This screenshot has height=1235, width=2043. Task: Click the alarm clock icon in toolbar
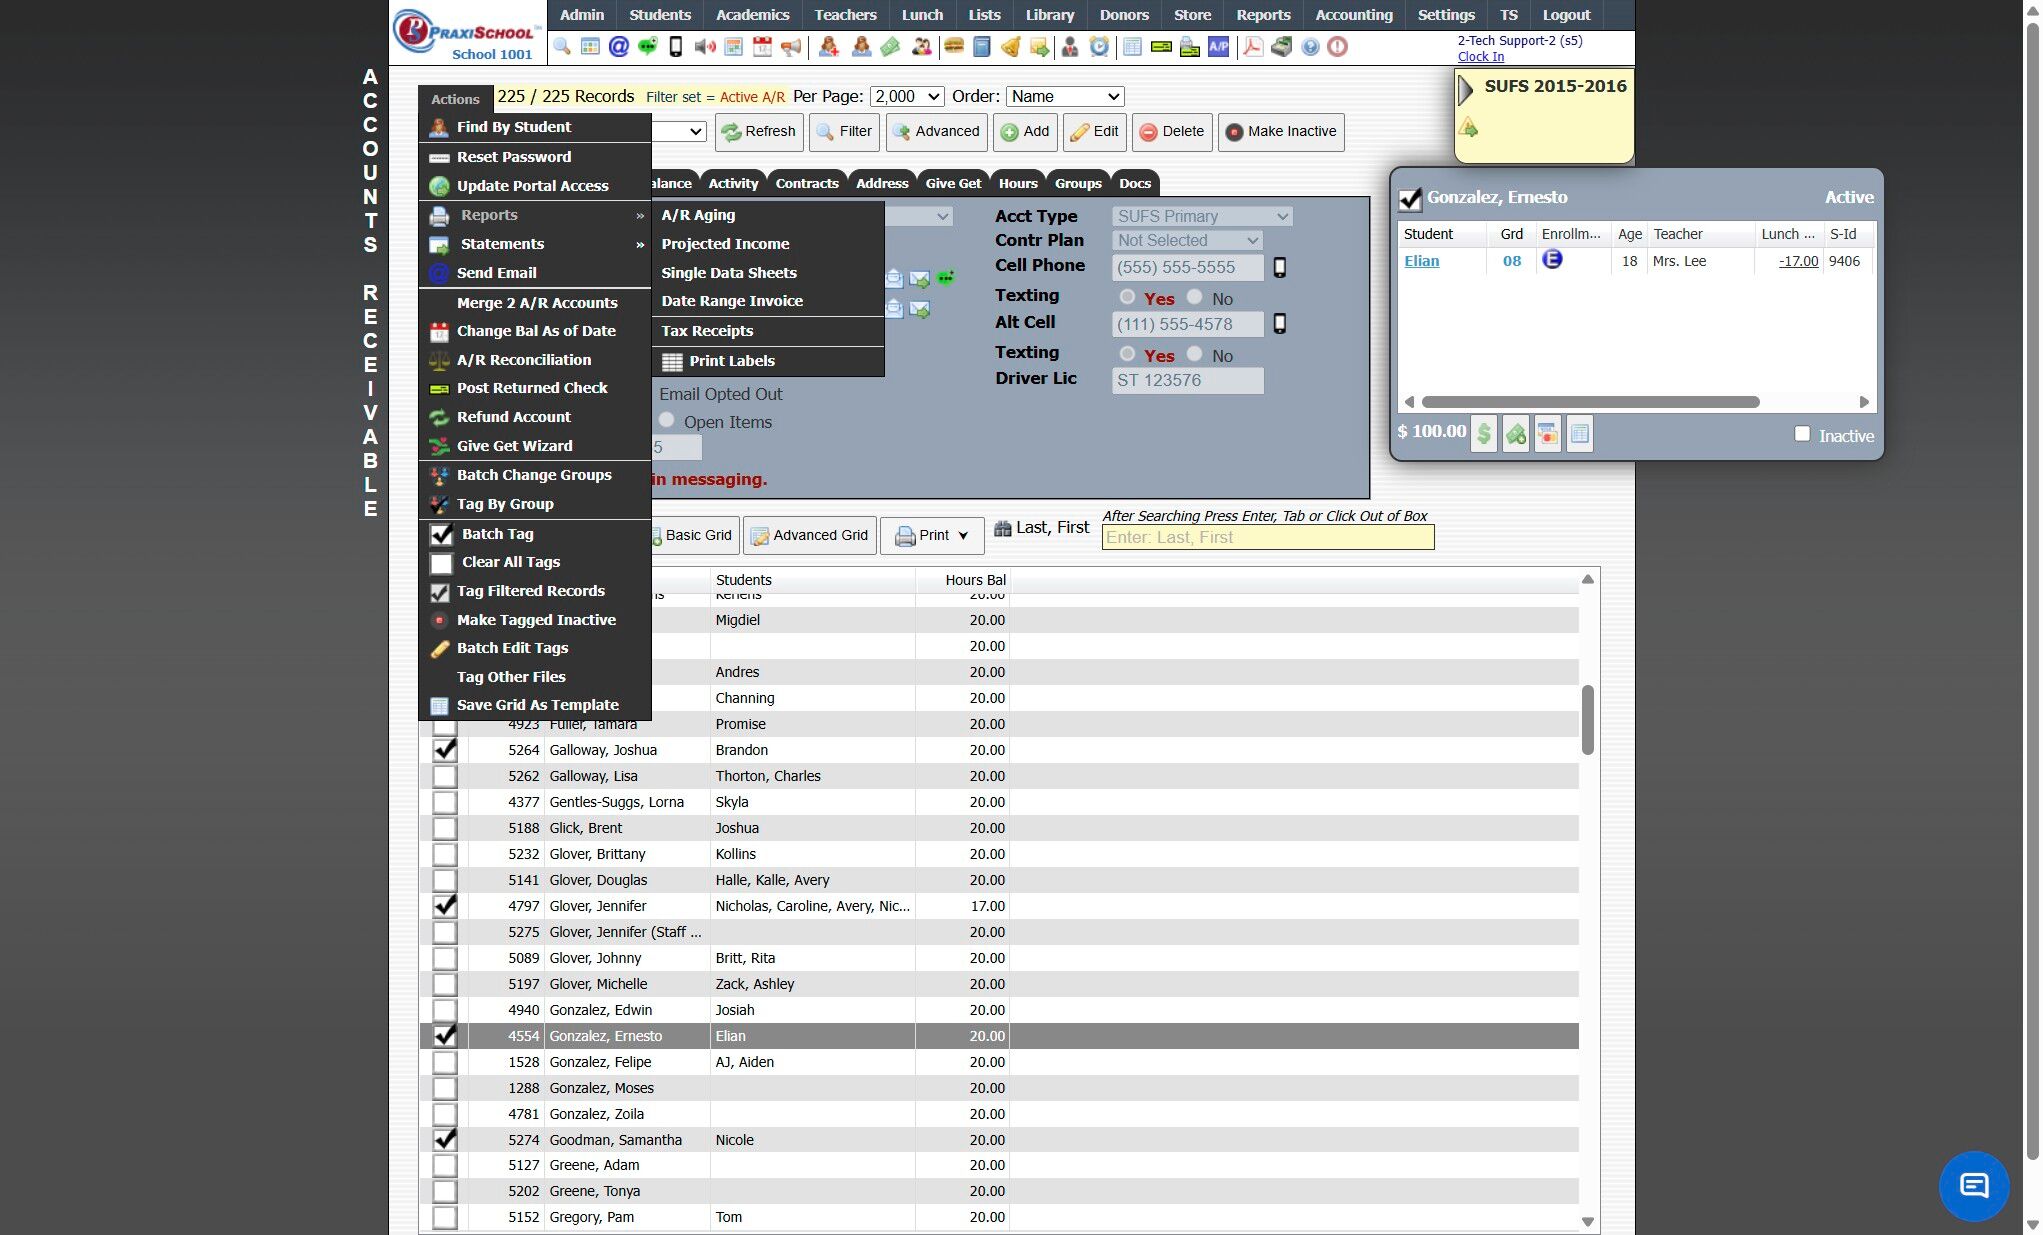(x=1099, y=47)
